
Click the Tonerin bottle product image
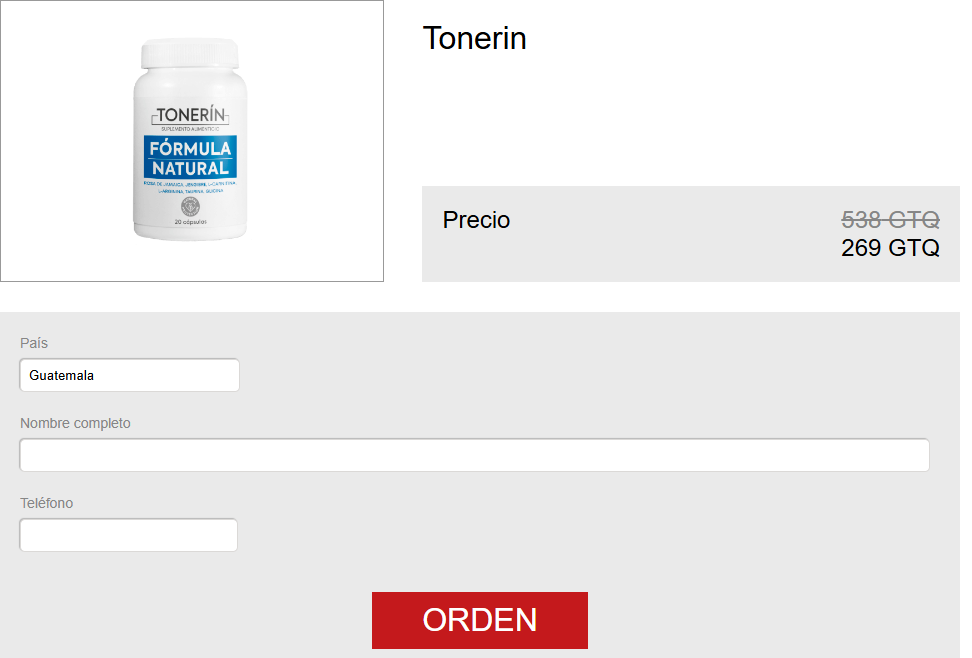point(190,140)
